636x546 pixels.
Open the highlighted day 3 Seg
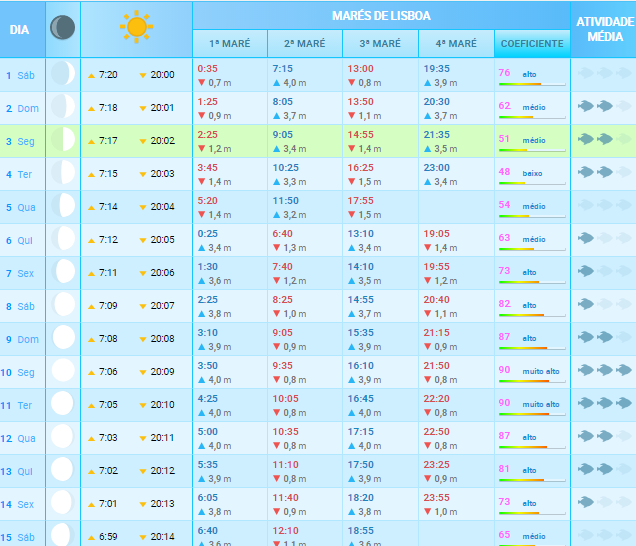(x=20, y=142)
